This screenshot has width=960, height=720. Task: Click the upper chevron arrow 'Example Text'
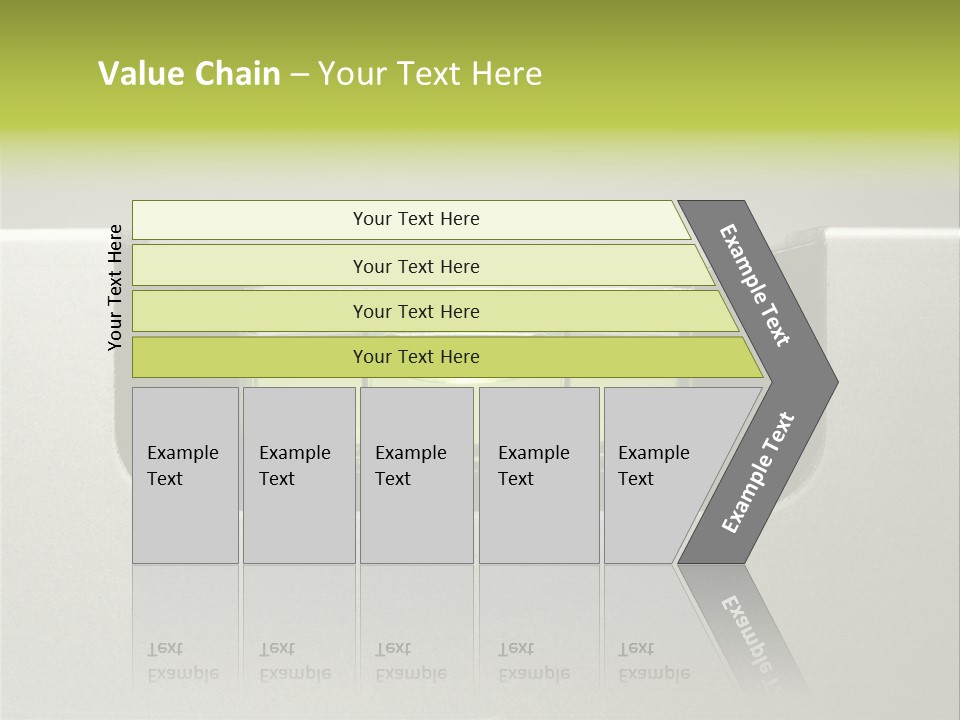click(x=756, y=285)
